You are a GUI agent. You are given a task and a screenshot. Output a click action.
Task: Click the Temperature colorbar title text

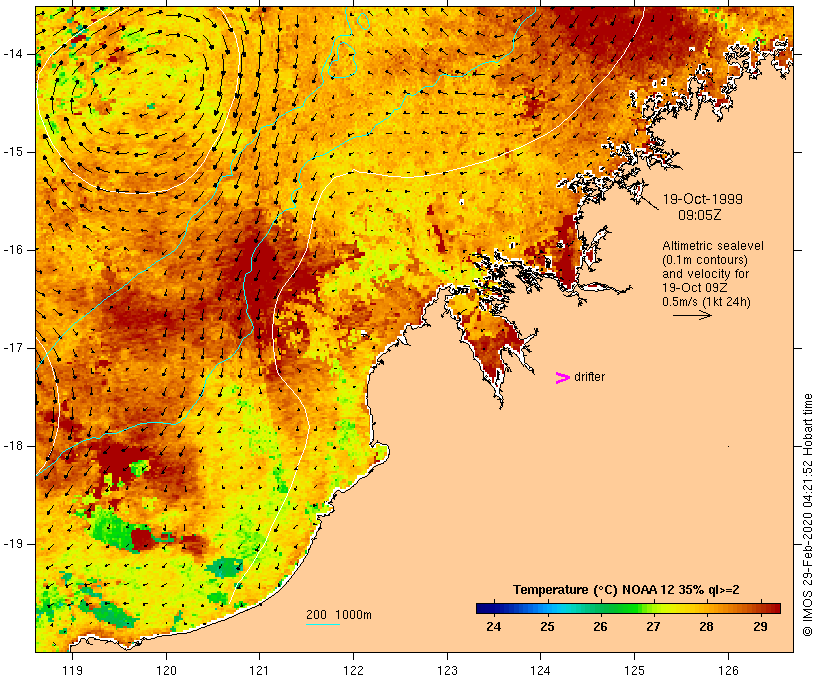626,590
